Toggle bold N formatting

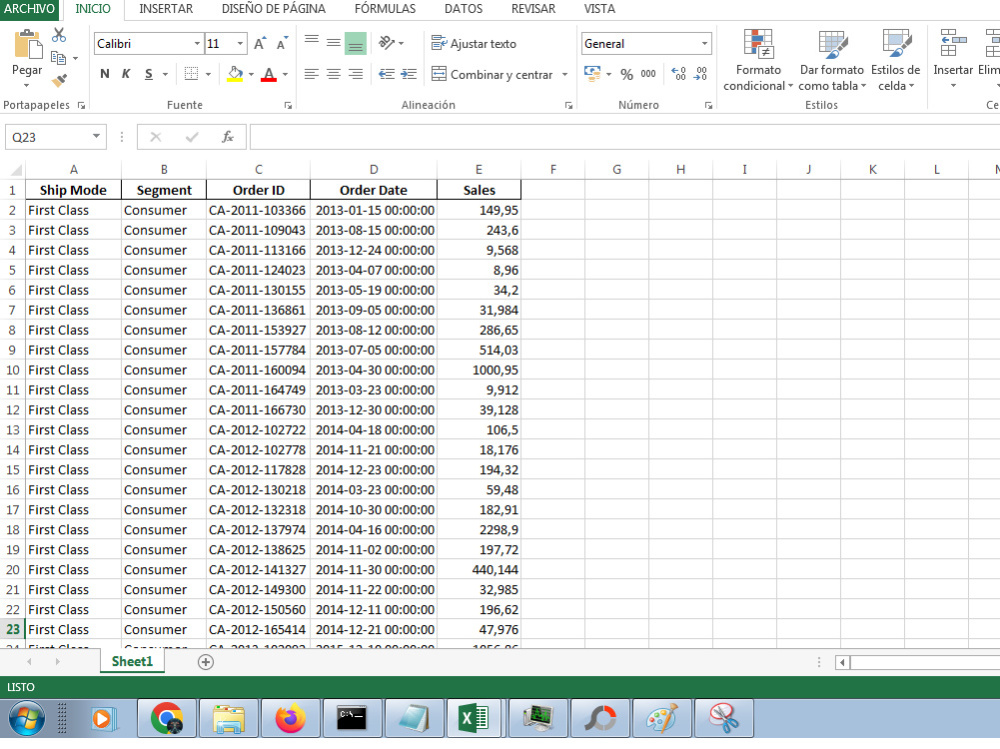pos(105,74)
